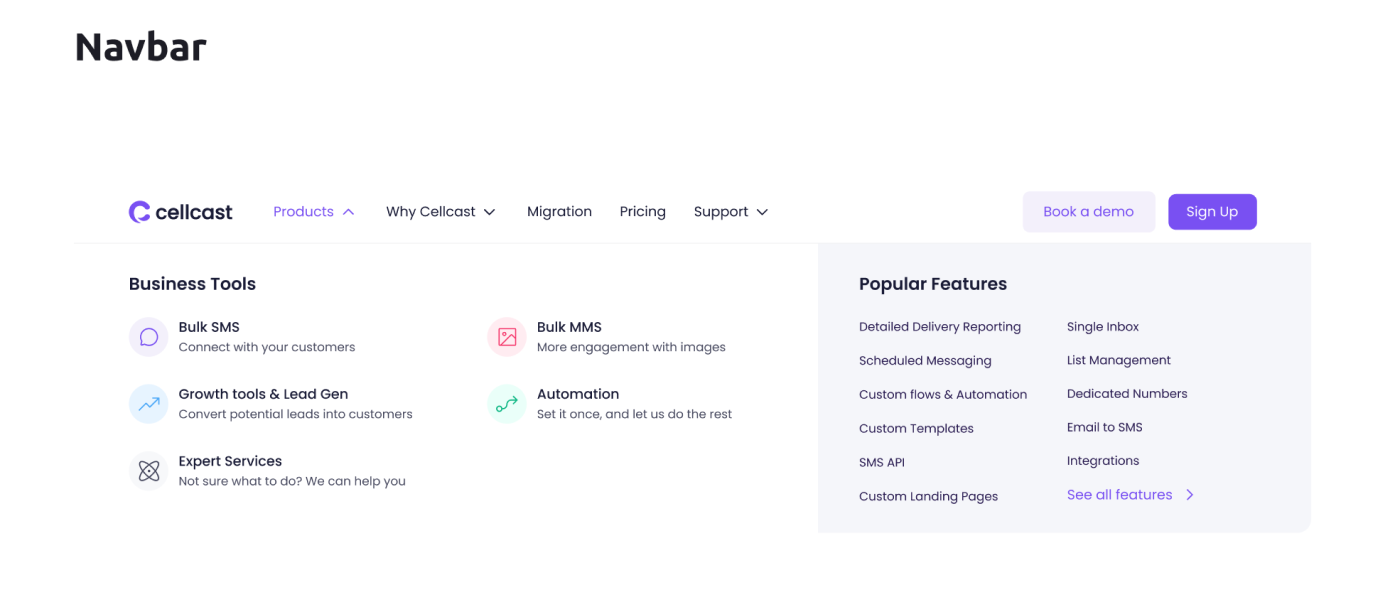This screenshot has height=597, width=1400.
Task: Open the Migration menu item
Action: point(559,212)
